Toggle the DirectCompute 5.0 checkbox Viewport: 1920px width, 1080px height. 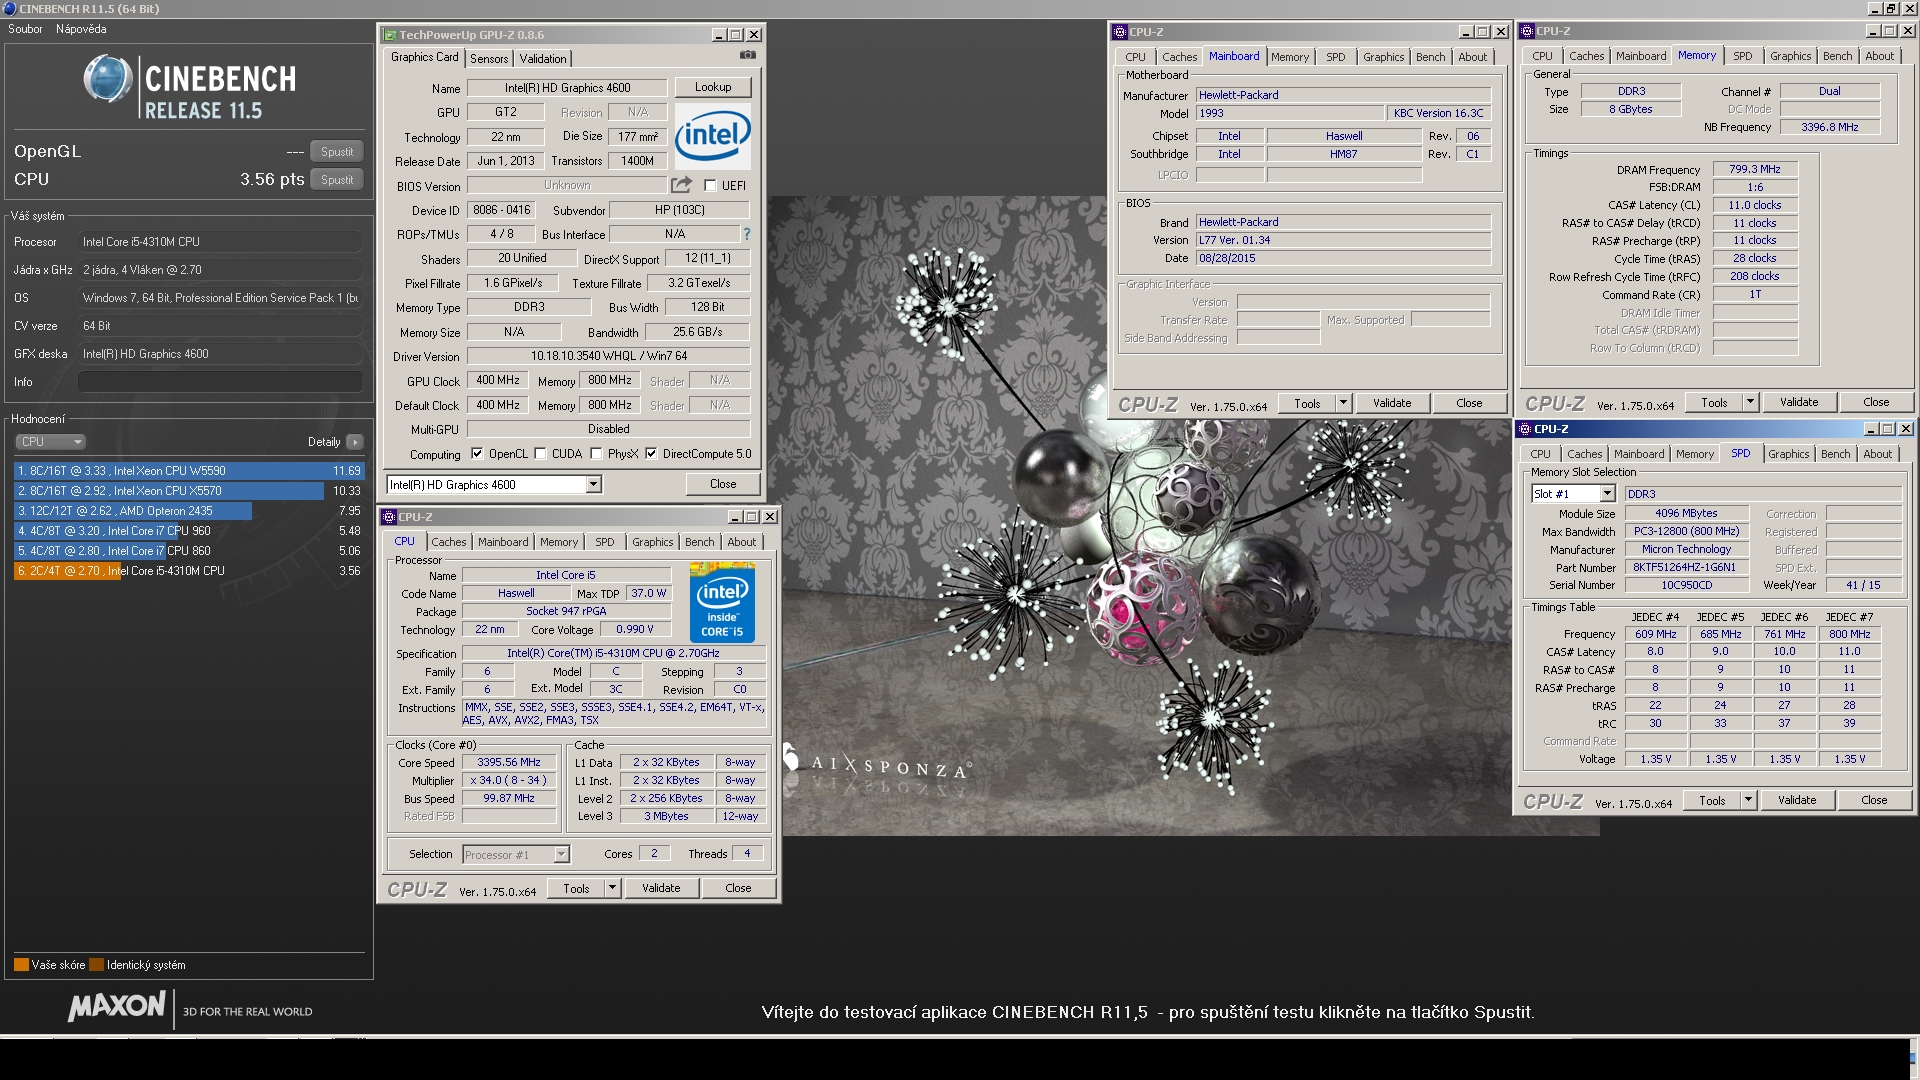click(x=651, y=454)
